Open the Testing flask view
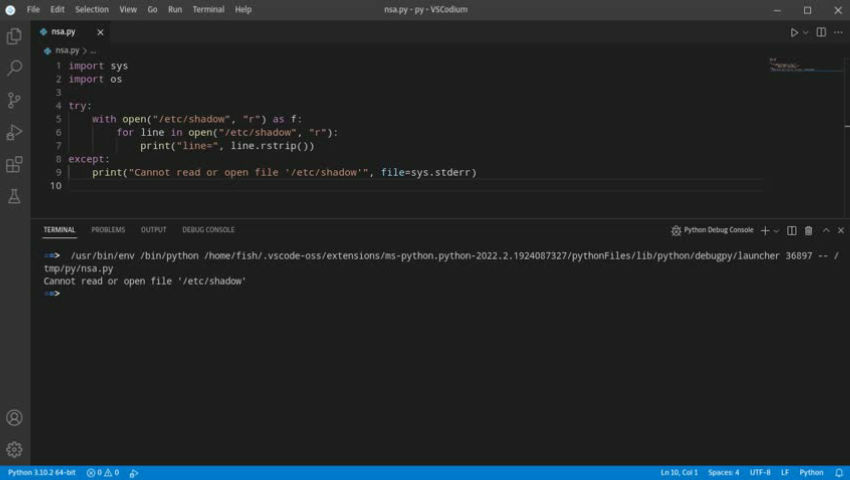 (x=15, y=196)
